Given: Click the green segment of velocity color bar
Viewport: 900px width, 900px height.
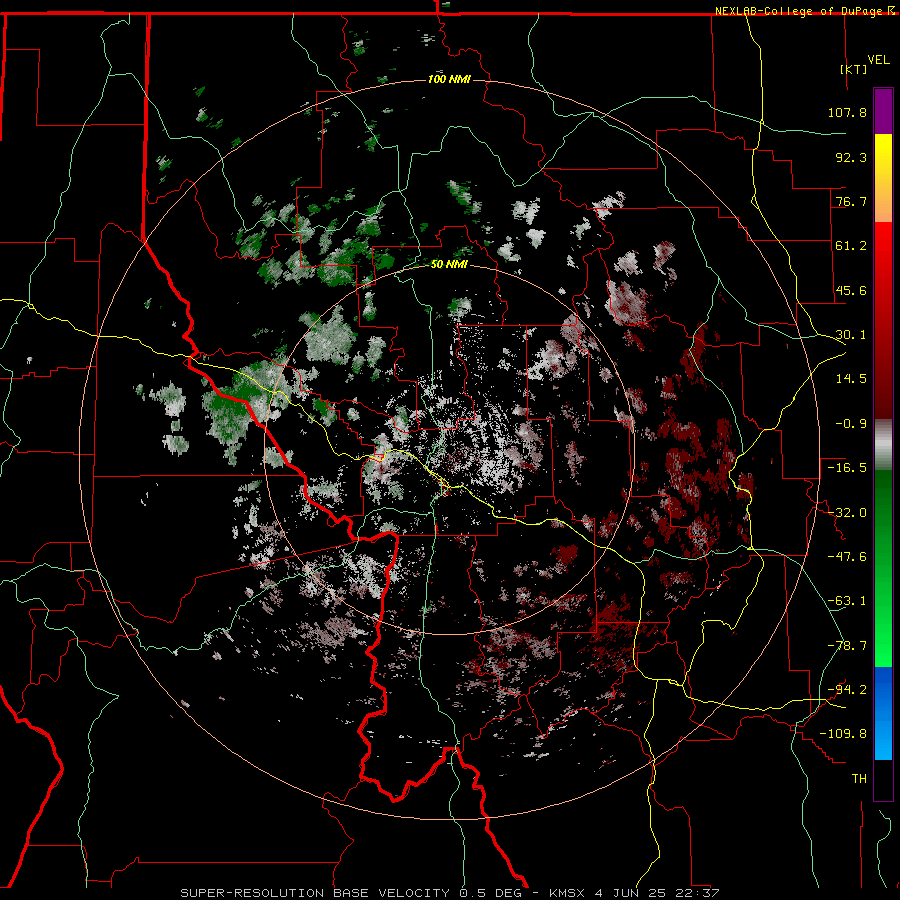Looking at the screenshot, I should pyautogui.click(x=883, y=568).
